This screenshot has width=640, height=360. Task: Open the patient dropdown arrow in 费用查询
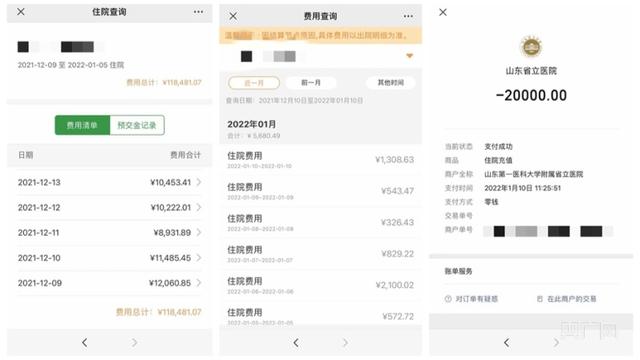409,56
